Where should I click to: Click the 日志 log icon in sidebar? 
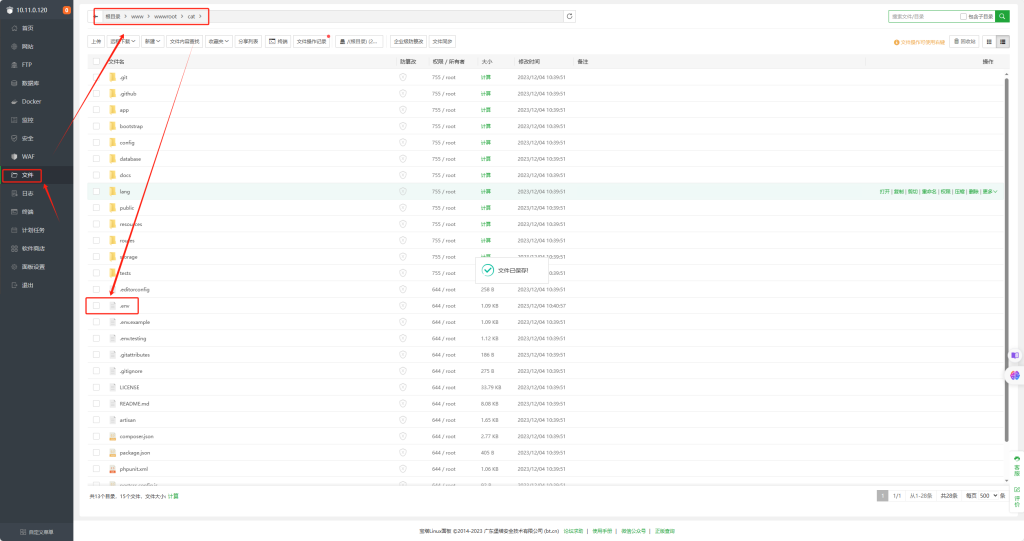click(x=14, y=193)
